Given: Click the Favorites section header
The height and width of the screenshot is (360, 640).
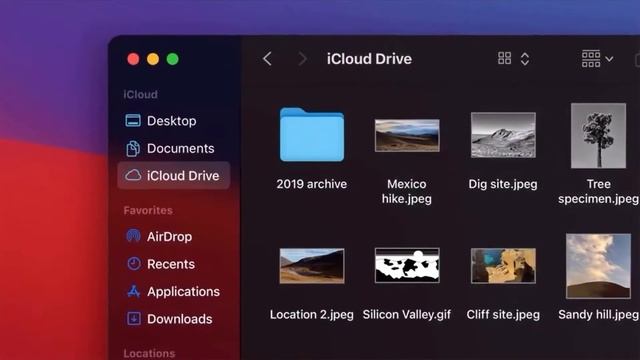Looking at the screenshot, I should pos(148,210).
